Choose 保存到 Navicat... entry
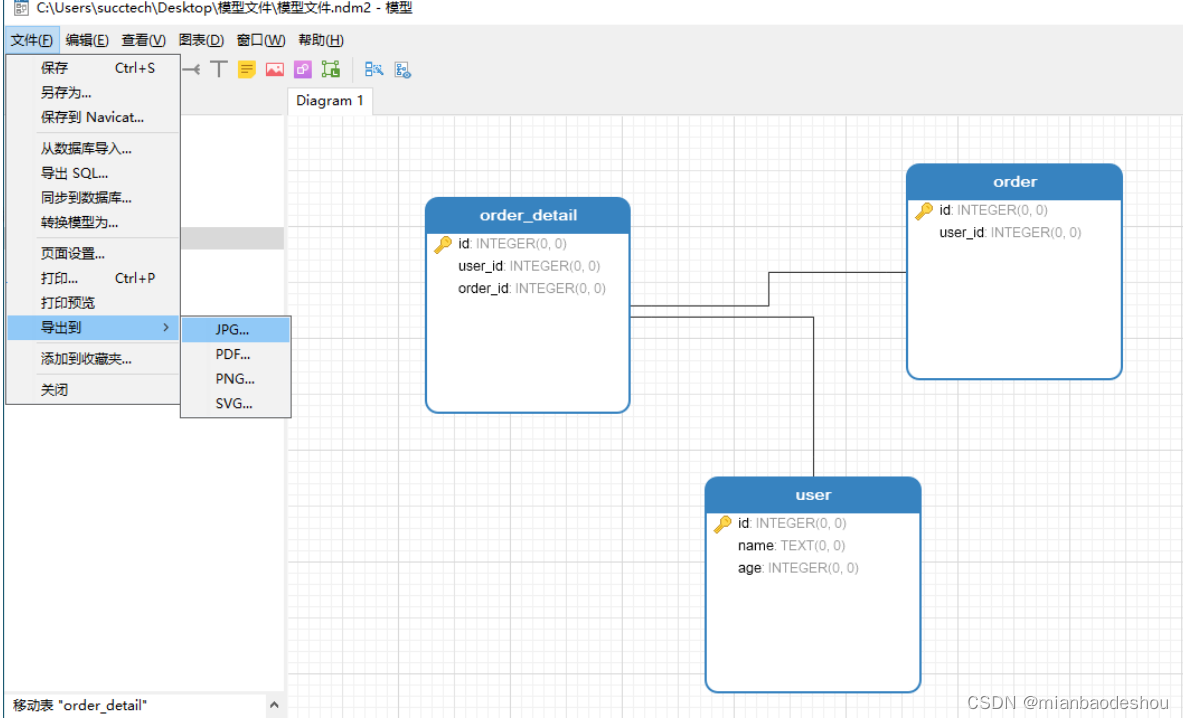 pos(93,117)
